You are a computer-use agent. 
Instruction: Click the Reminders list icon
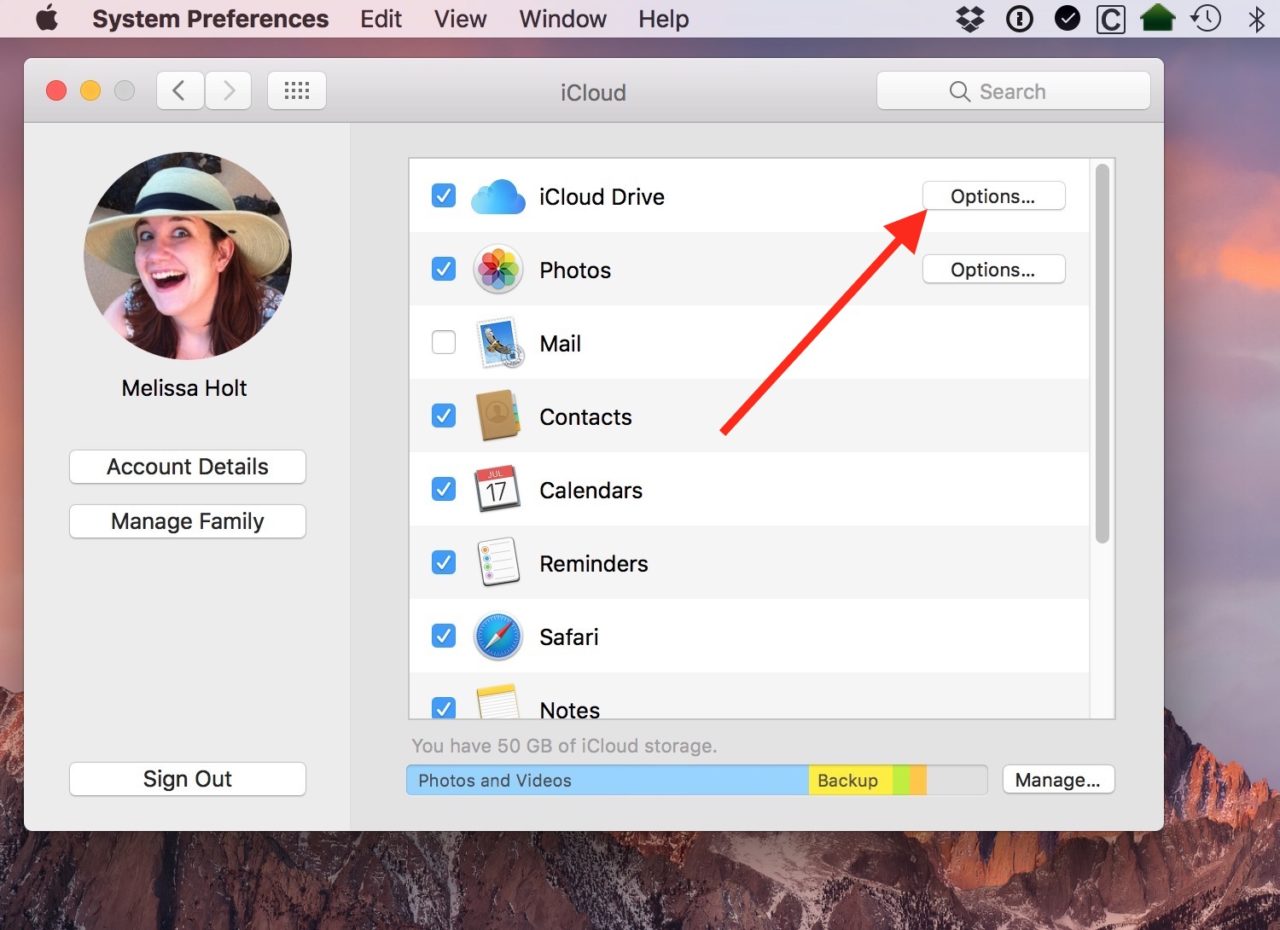(x=498, y=563)
